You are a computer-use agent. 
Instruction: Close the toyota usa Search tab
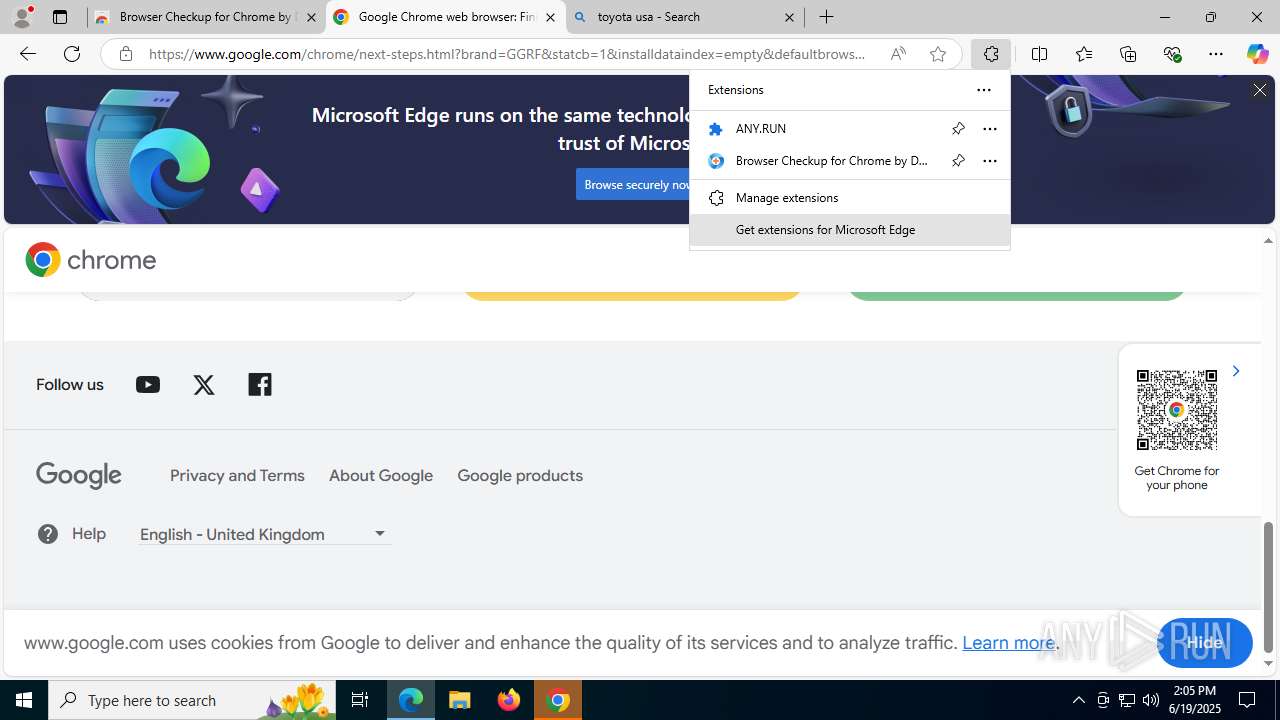(x=789, y=17)
